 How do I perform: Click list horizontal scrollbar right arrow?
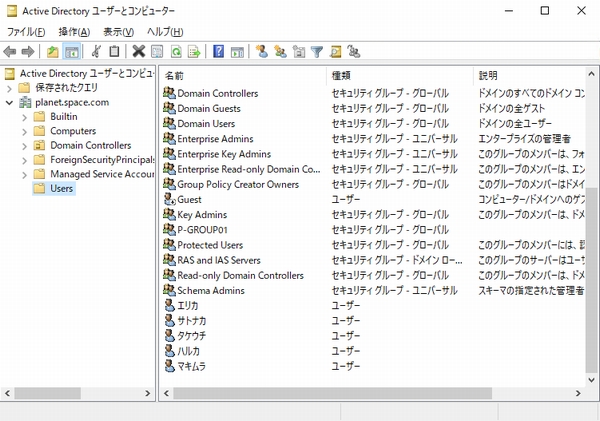578,393
